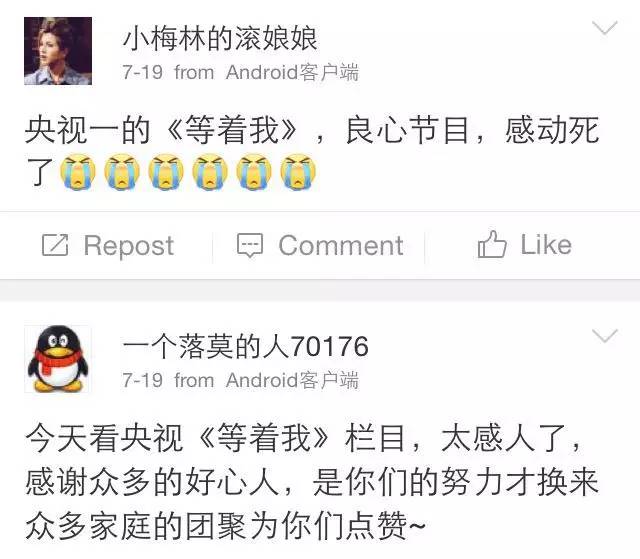Screen dimensions: 640x559
Task: Open the first post's chevron menu
Action: (604, 29)
